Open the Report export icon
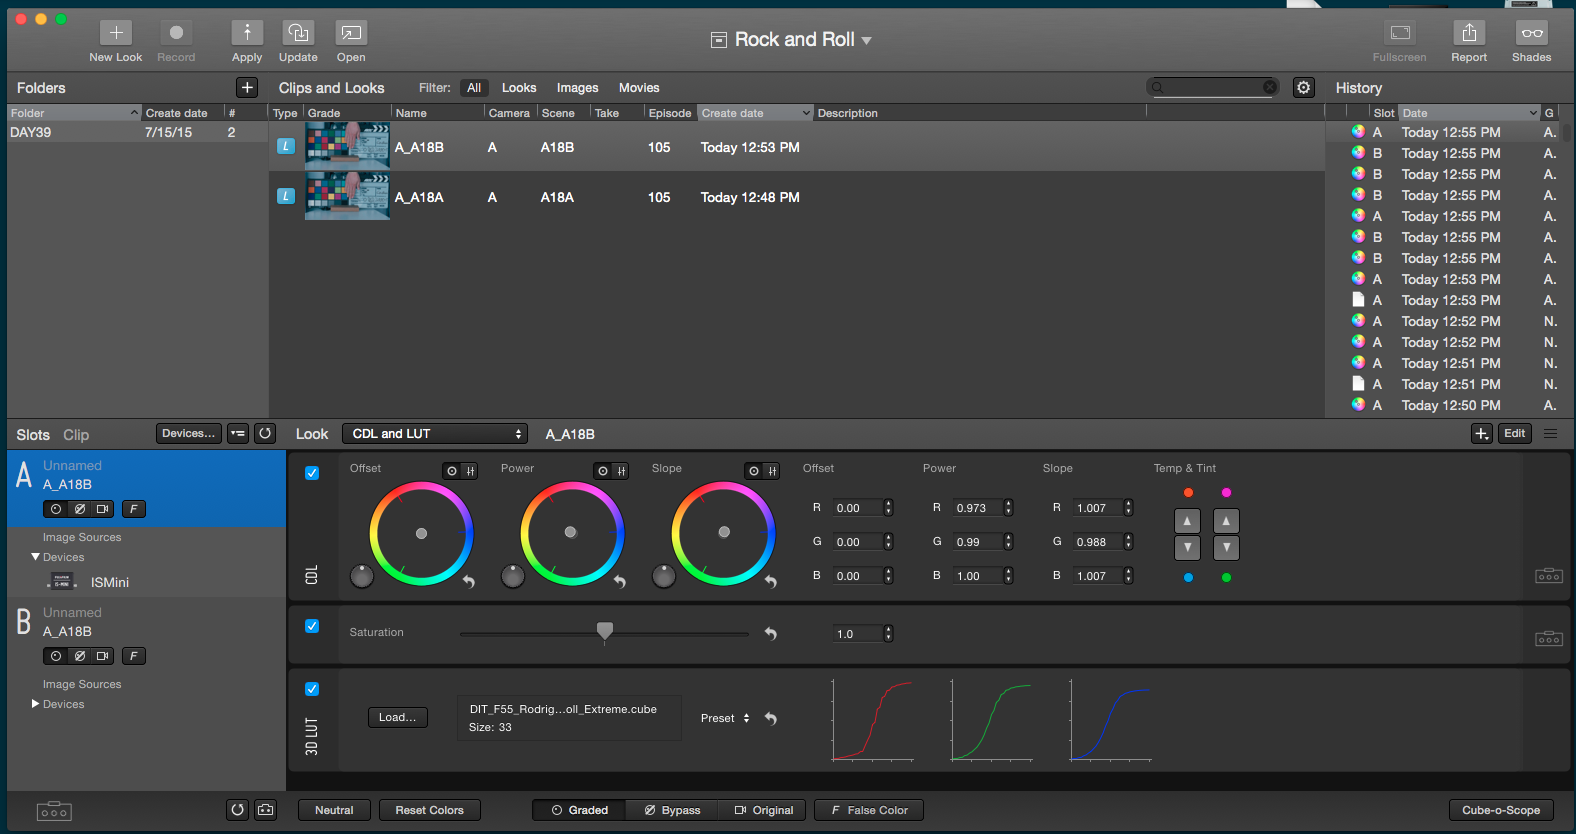 tap(1469, 33)
